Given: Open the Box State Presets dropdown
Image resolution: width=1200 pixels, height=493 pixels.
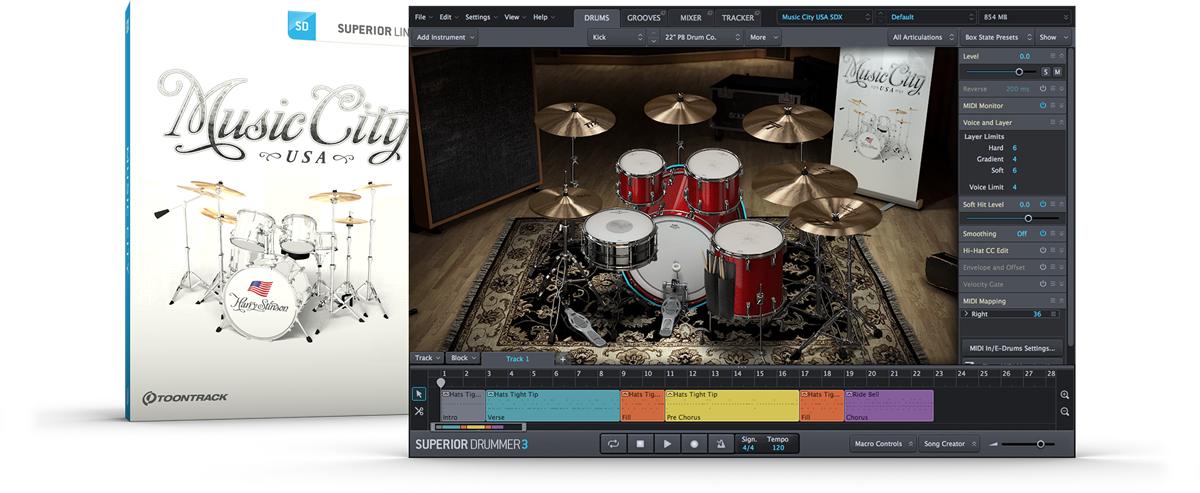Looking at the screenshot, I should [995, 37].
